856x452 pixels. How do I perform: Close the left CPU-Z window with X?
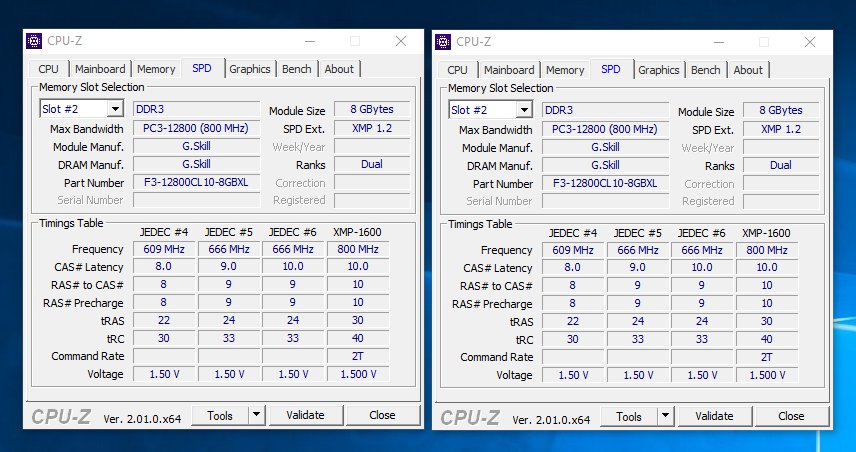pos(401,41)
